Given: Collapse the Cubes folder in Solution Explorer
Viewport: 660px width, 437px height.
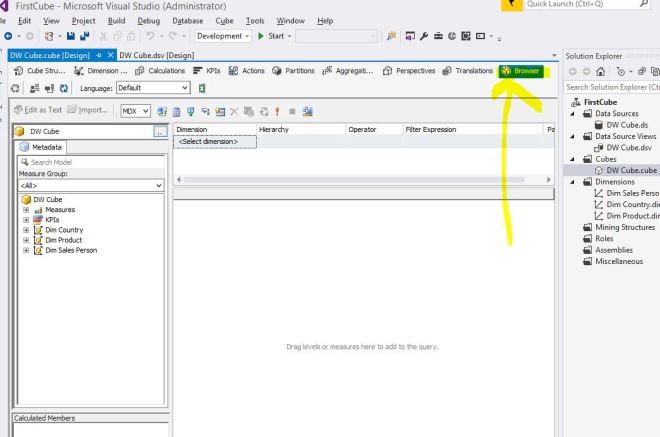Looking at the screenshot, I should click(574, 158).
